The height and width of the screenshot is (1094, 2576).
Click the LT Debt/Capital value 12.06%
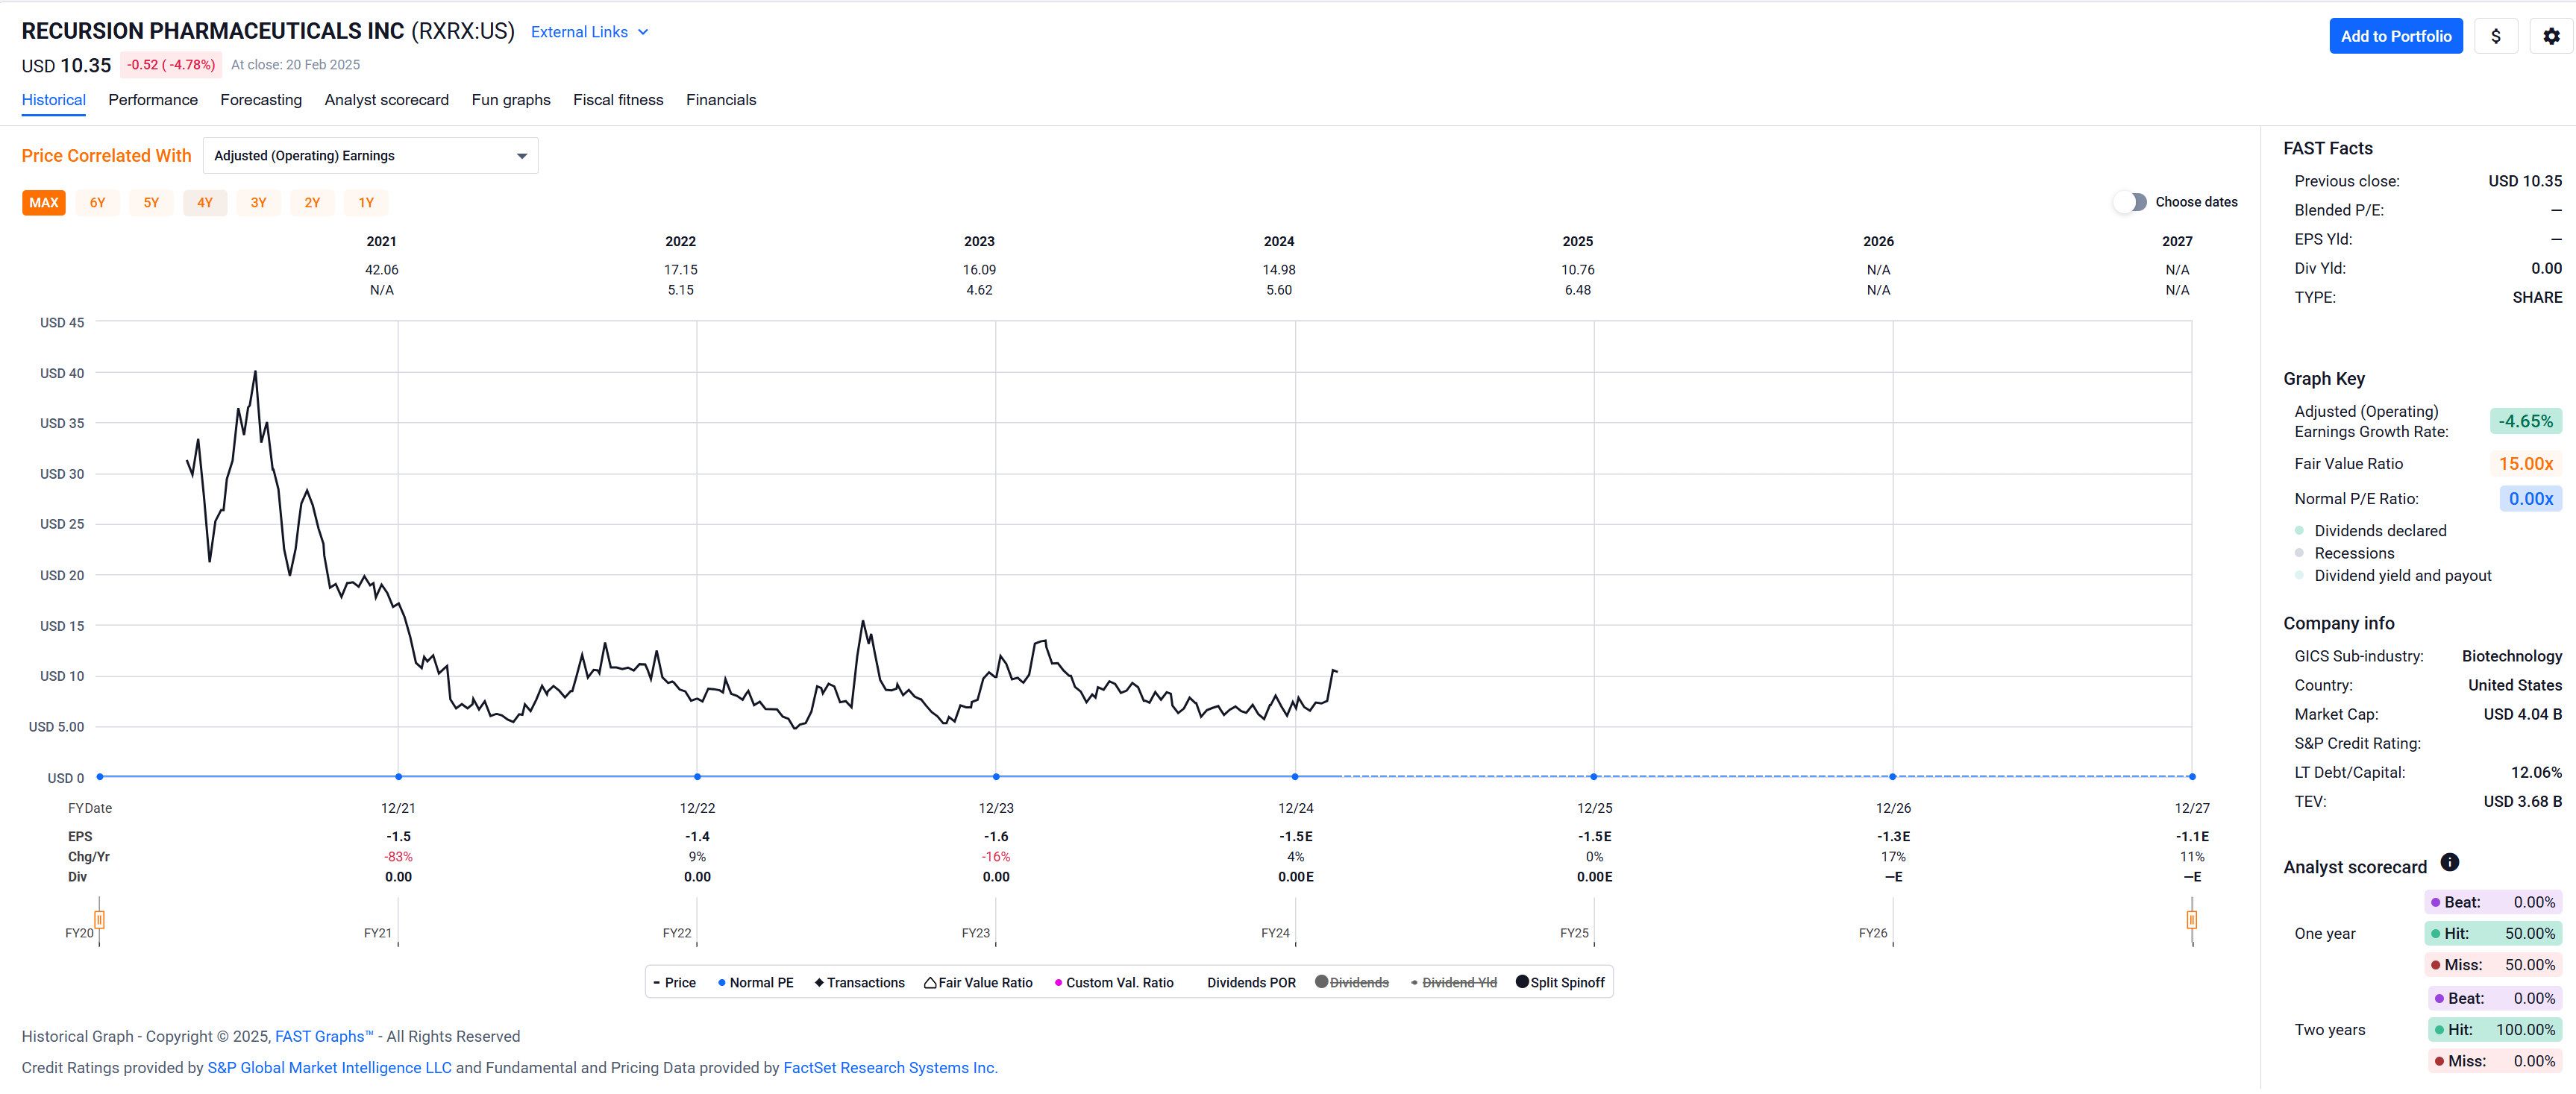pyautogui.click(x=2536, y=772)
